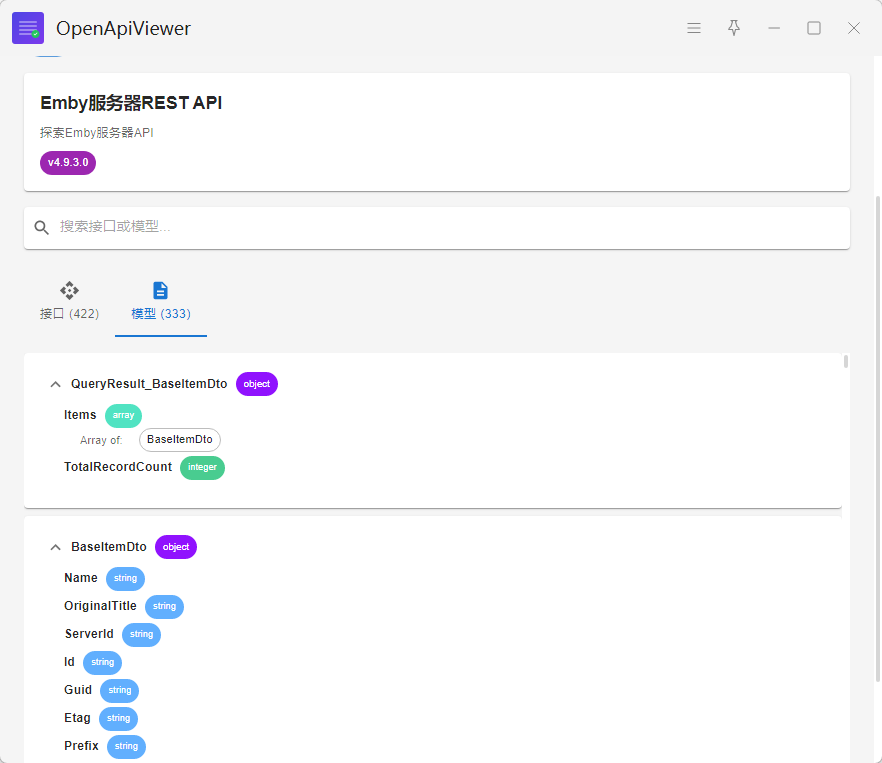882x763 pixels.
Task: Pin the window with the pin icon
Action: [734, 28]
